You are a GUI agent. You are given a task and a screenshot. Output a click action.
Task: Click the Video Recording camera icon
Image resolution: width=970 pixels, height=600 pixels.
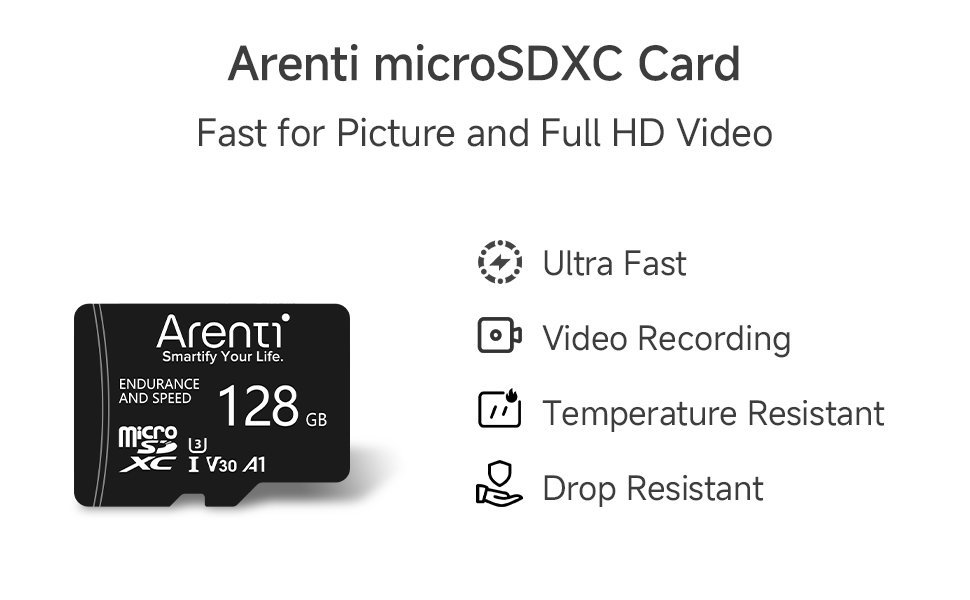pyautogui.click(x=500, y=335)
